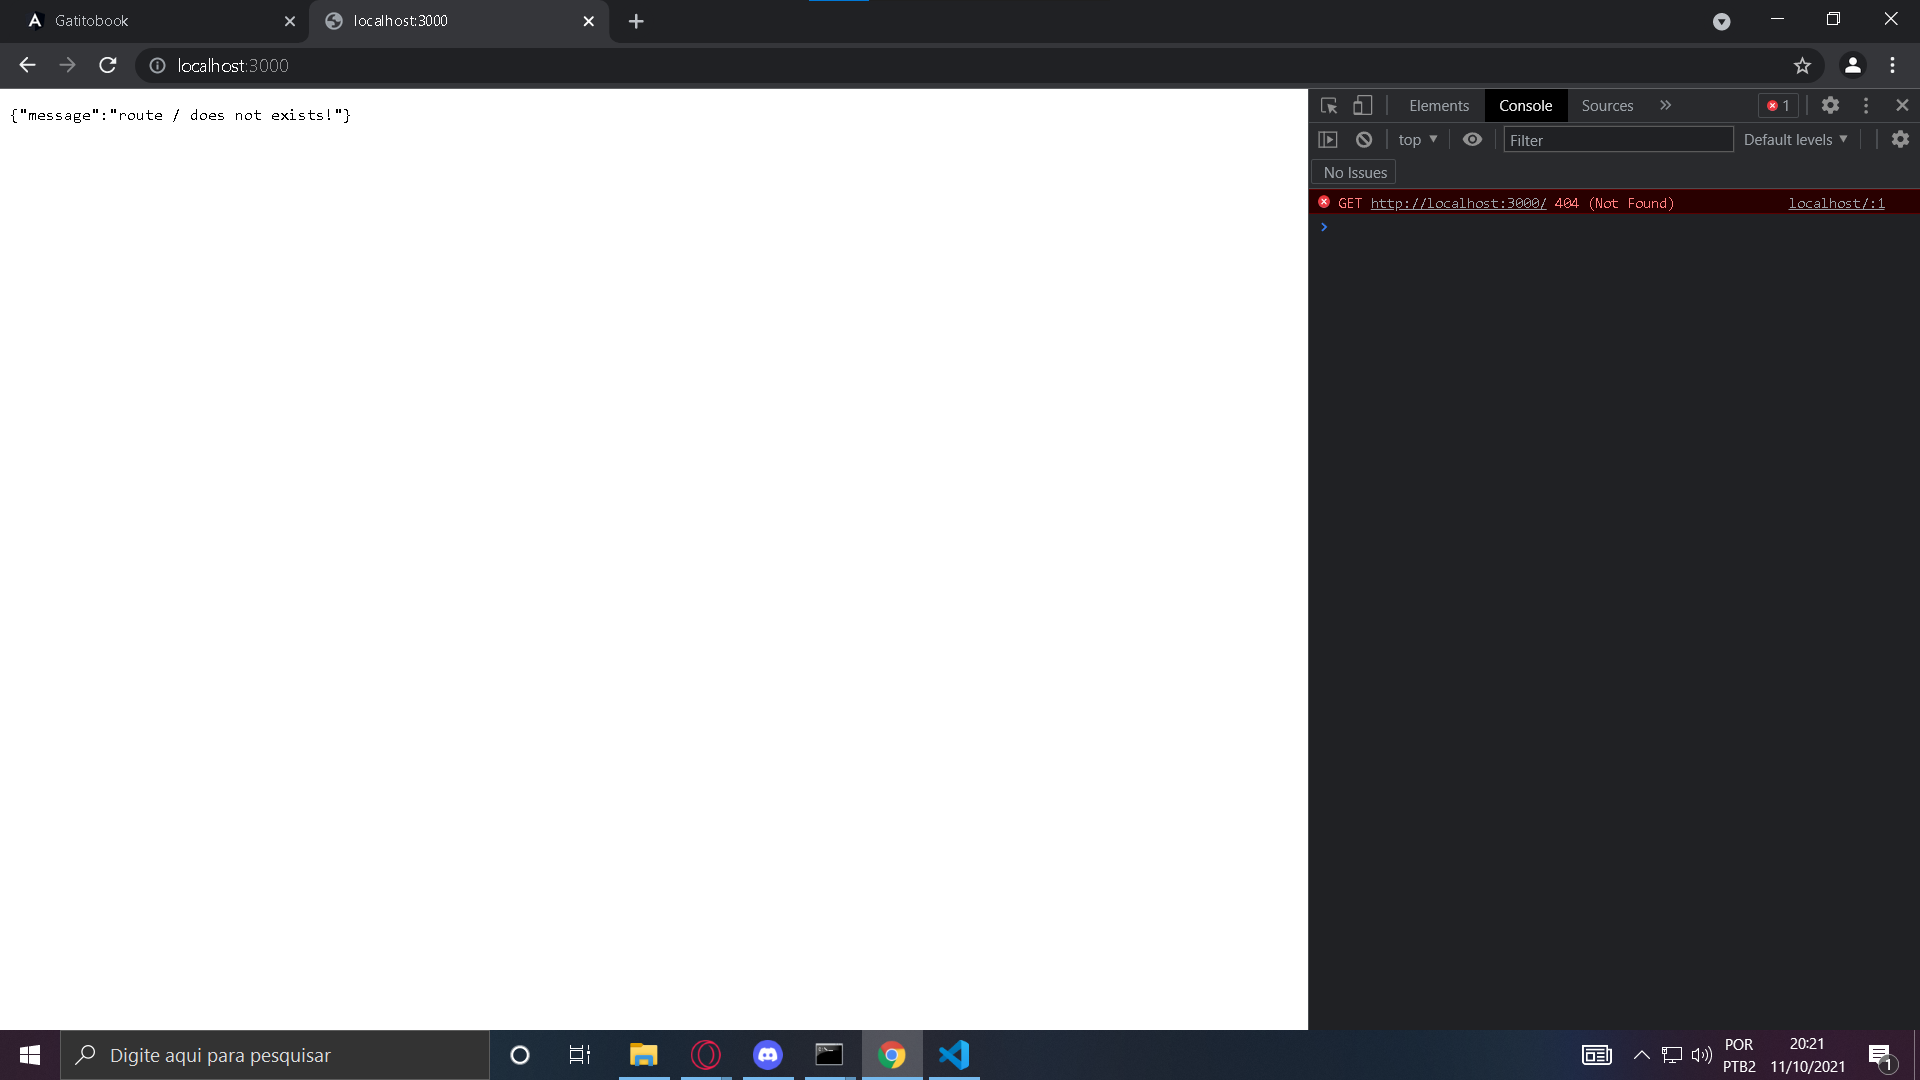Open the Chrome profile avatar

pos(1852,65)
